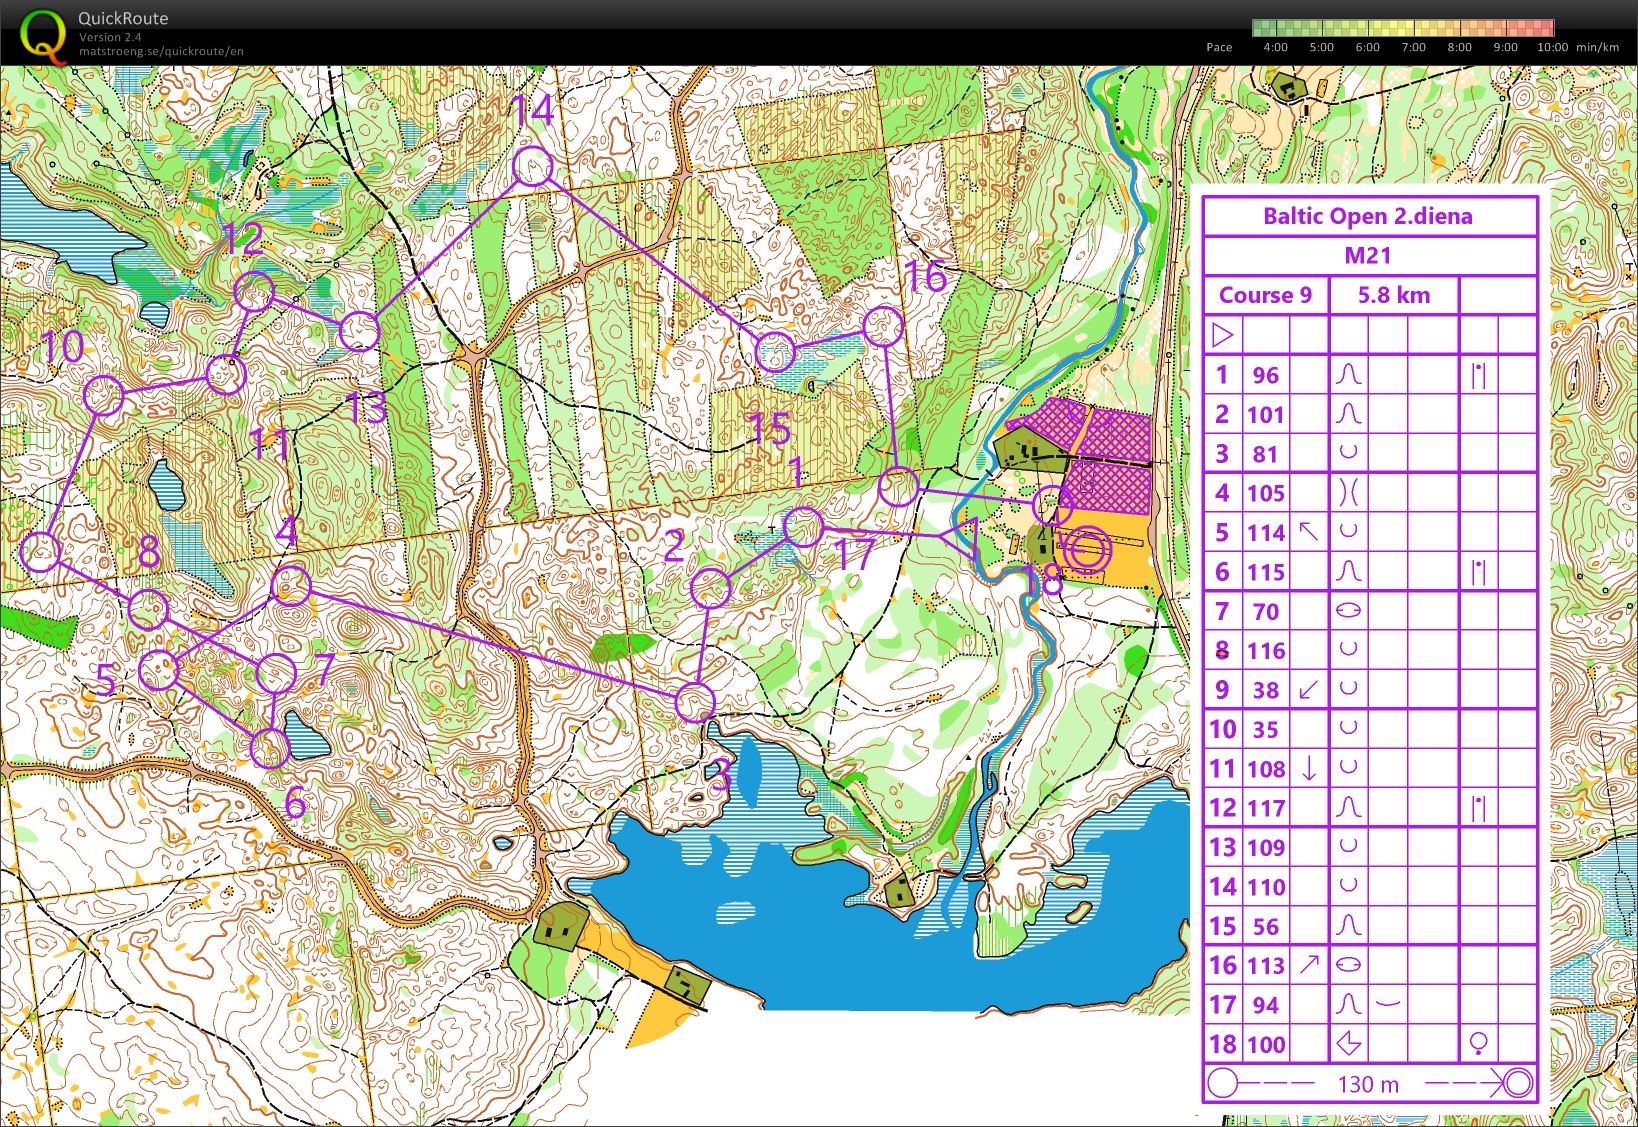Image resolution: width=1638 pixels, height=1127 pixels.
Task: Open the matstroeng.se/quickroute/en link
Action: point(161,52)
